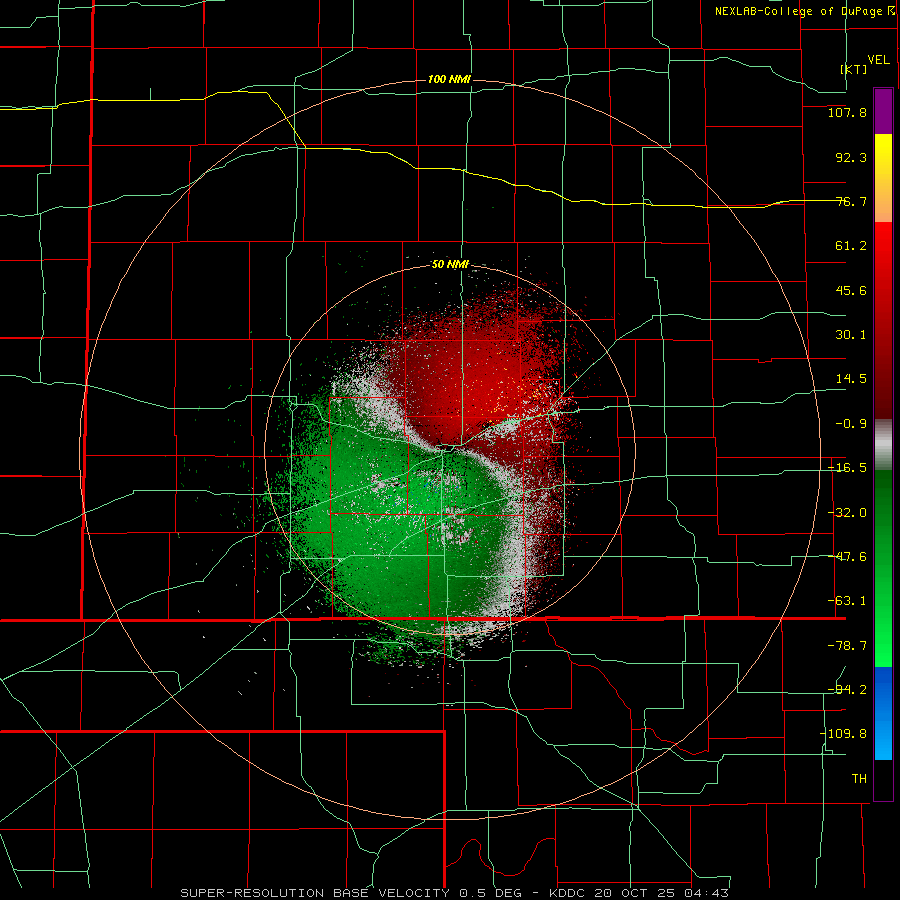Image resolution: width=900 pixels, height=900 pixels.
Task: Click the -0.9 velocity scale value
Action: tap(851, 424)
